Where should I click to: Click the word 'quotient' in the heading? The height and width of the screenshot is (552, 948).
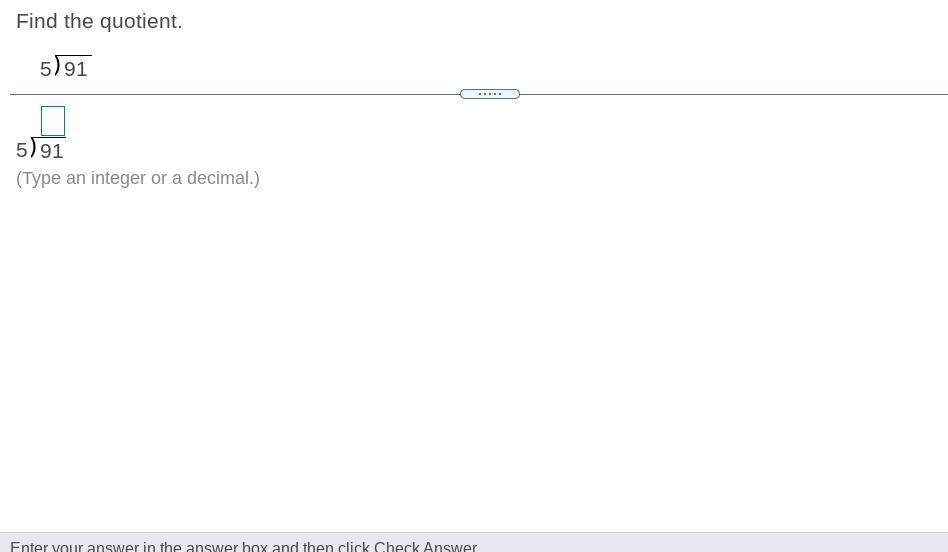point(138,22)
